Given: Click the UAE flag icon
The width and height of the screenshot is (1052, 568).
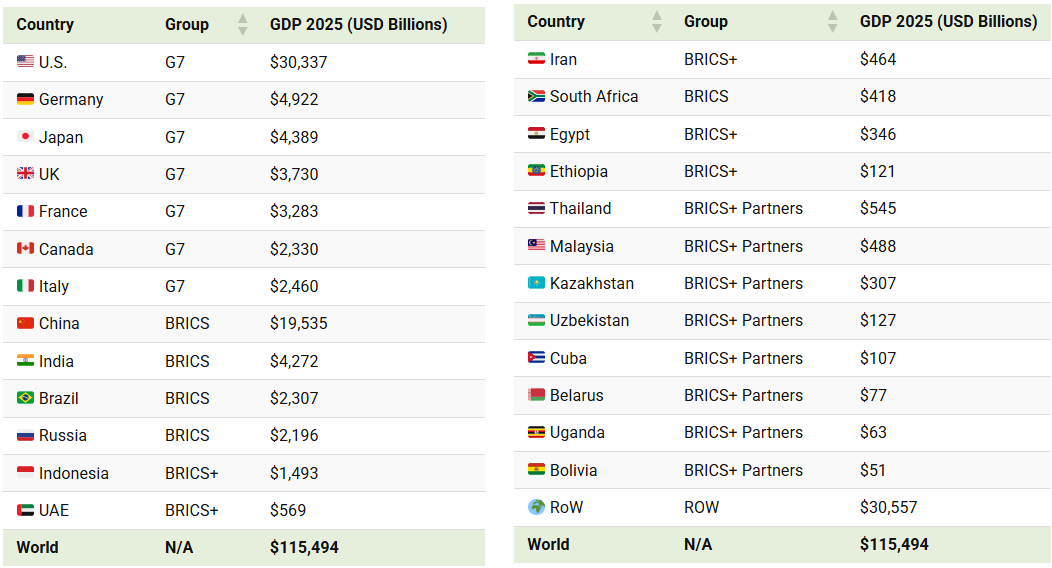Looking at the screenshot, I should pyautogui.click(x=25, y=510).
